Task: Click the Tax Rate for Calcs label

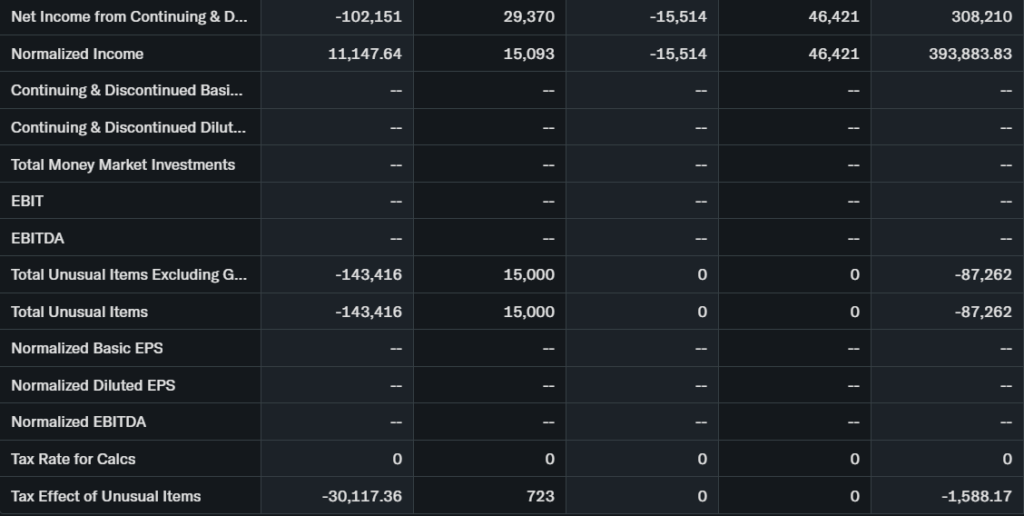Action: click(73, 459)
